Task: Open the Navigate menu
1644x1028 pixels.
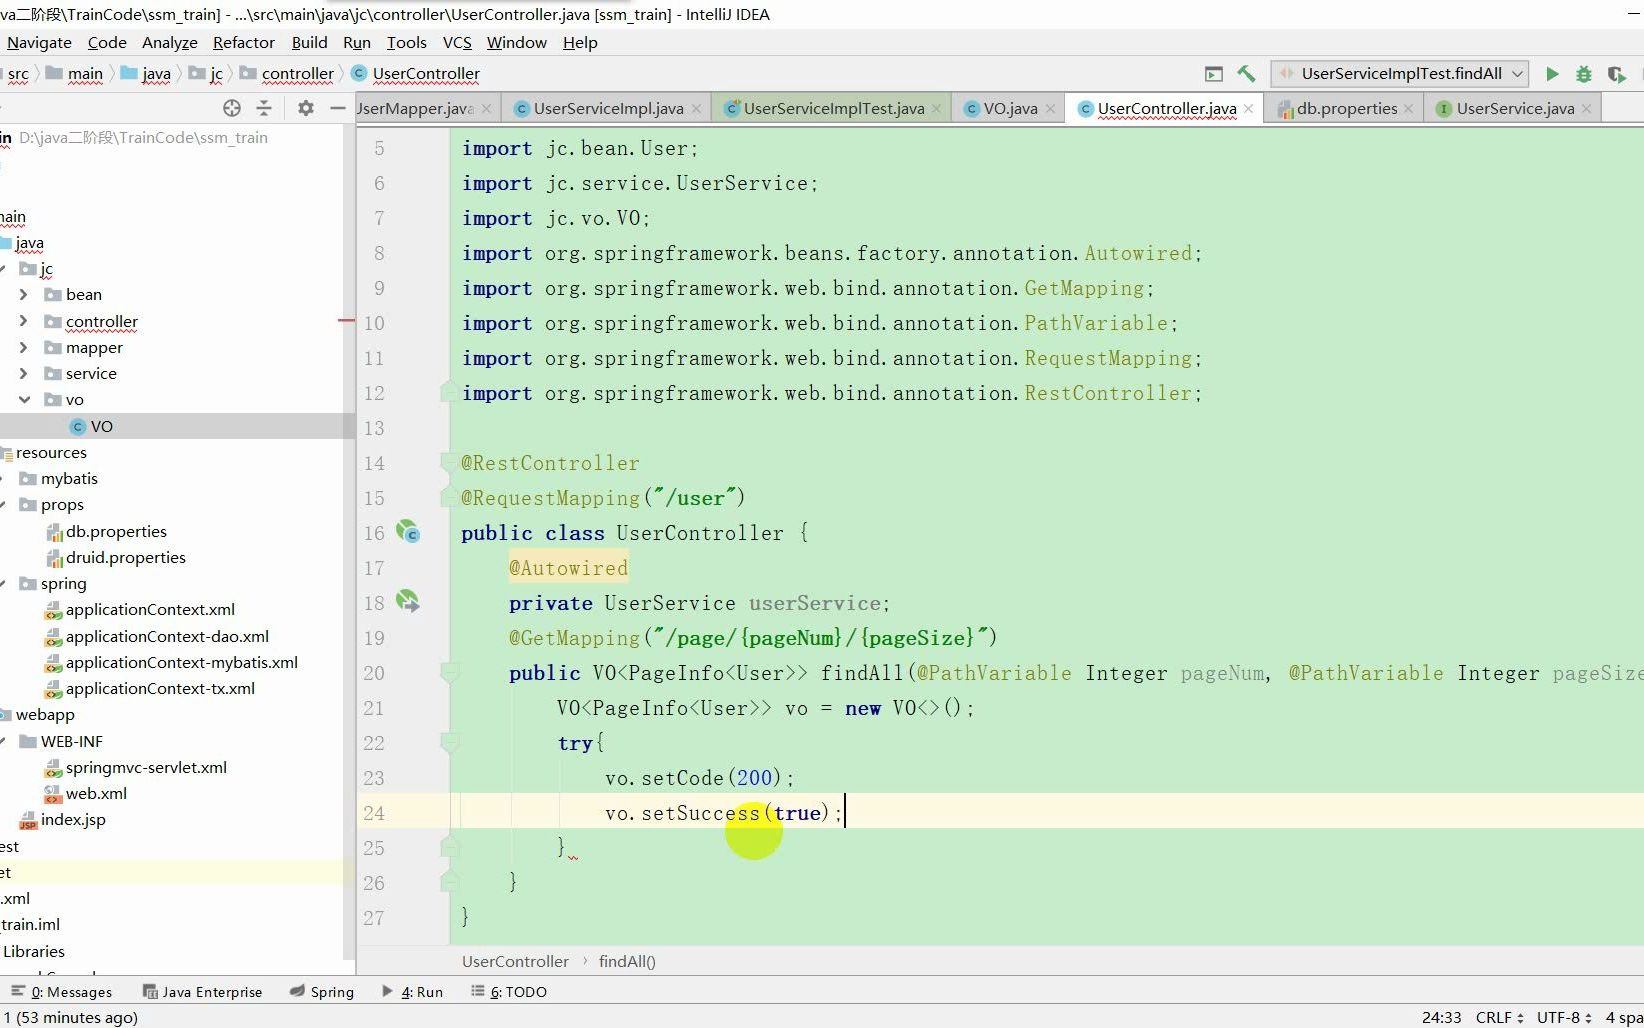Action: [x=39, y=42]
